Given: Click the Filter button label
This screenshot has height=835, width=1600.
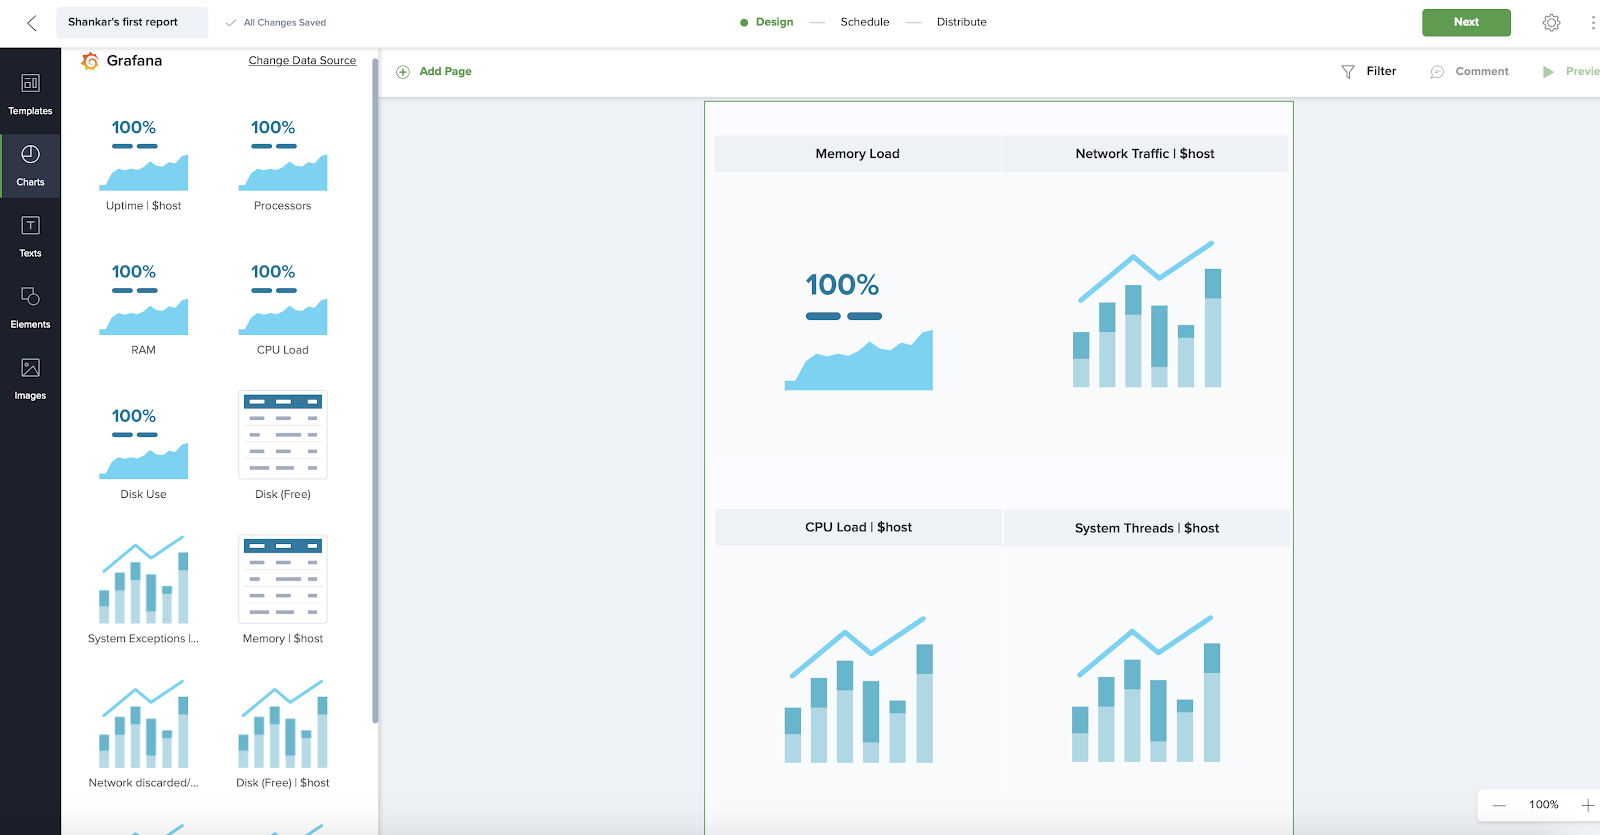Looking at the screenshot, I should click(1381, 72).
